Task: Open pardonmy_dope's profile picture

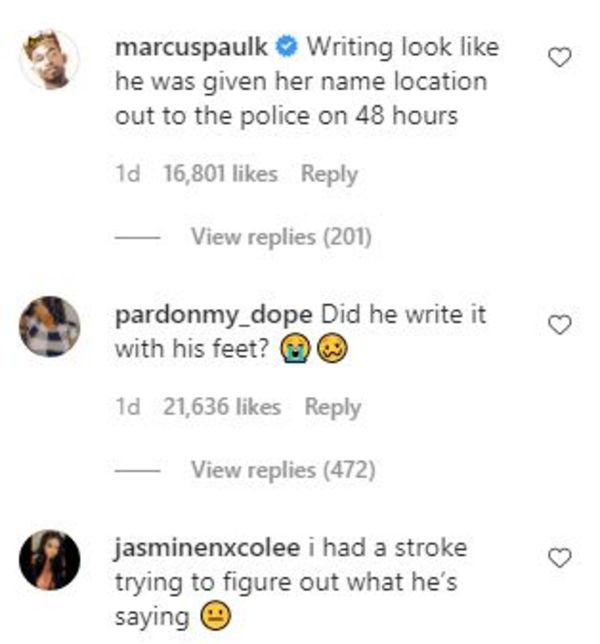Action: point(50,326)
